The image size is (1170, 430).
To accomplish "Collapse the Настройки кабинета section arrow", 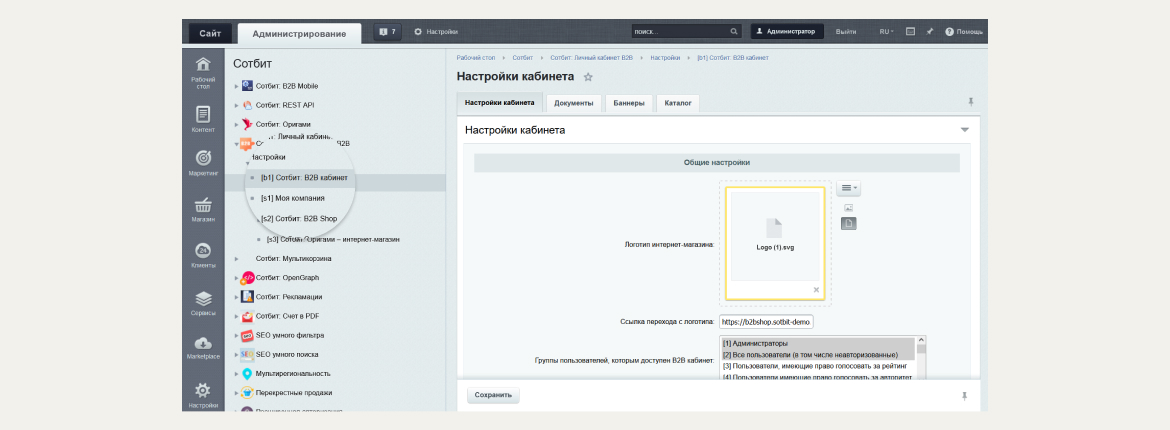I will click(965, 130).
